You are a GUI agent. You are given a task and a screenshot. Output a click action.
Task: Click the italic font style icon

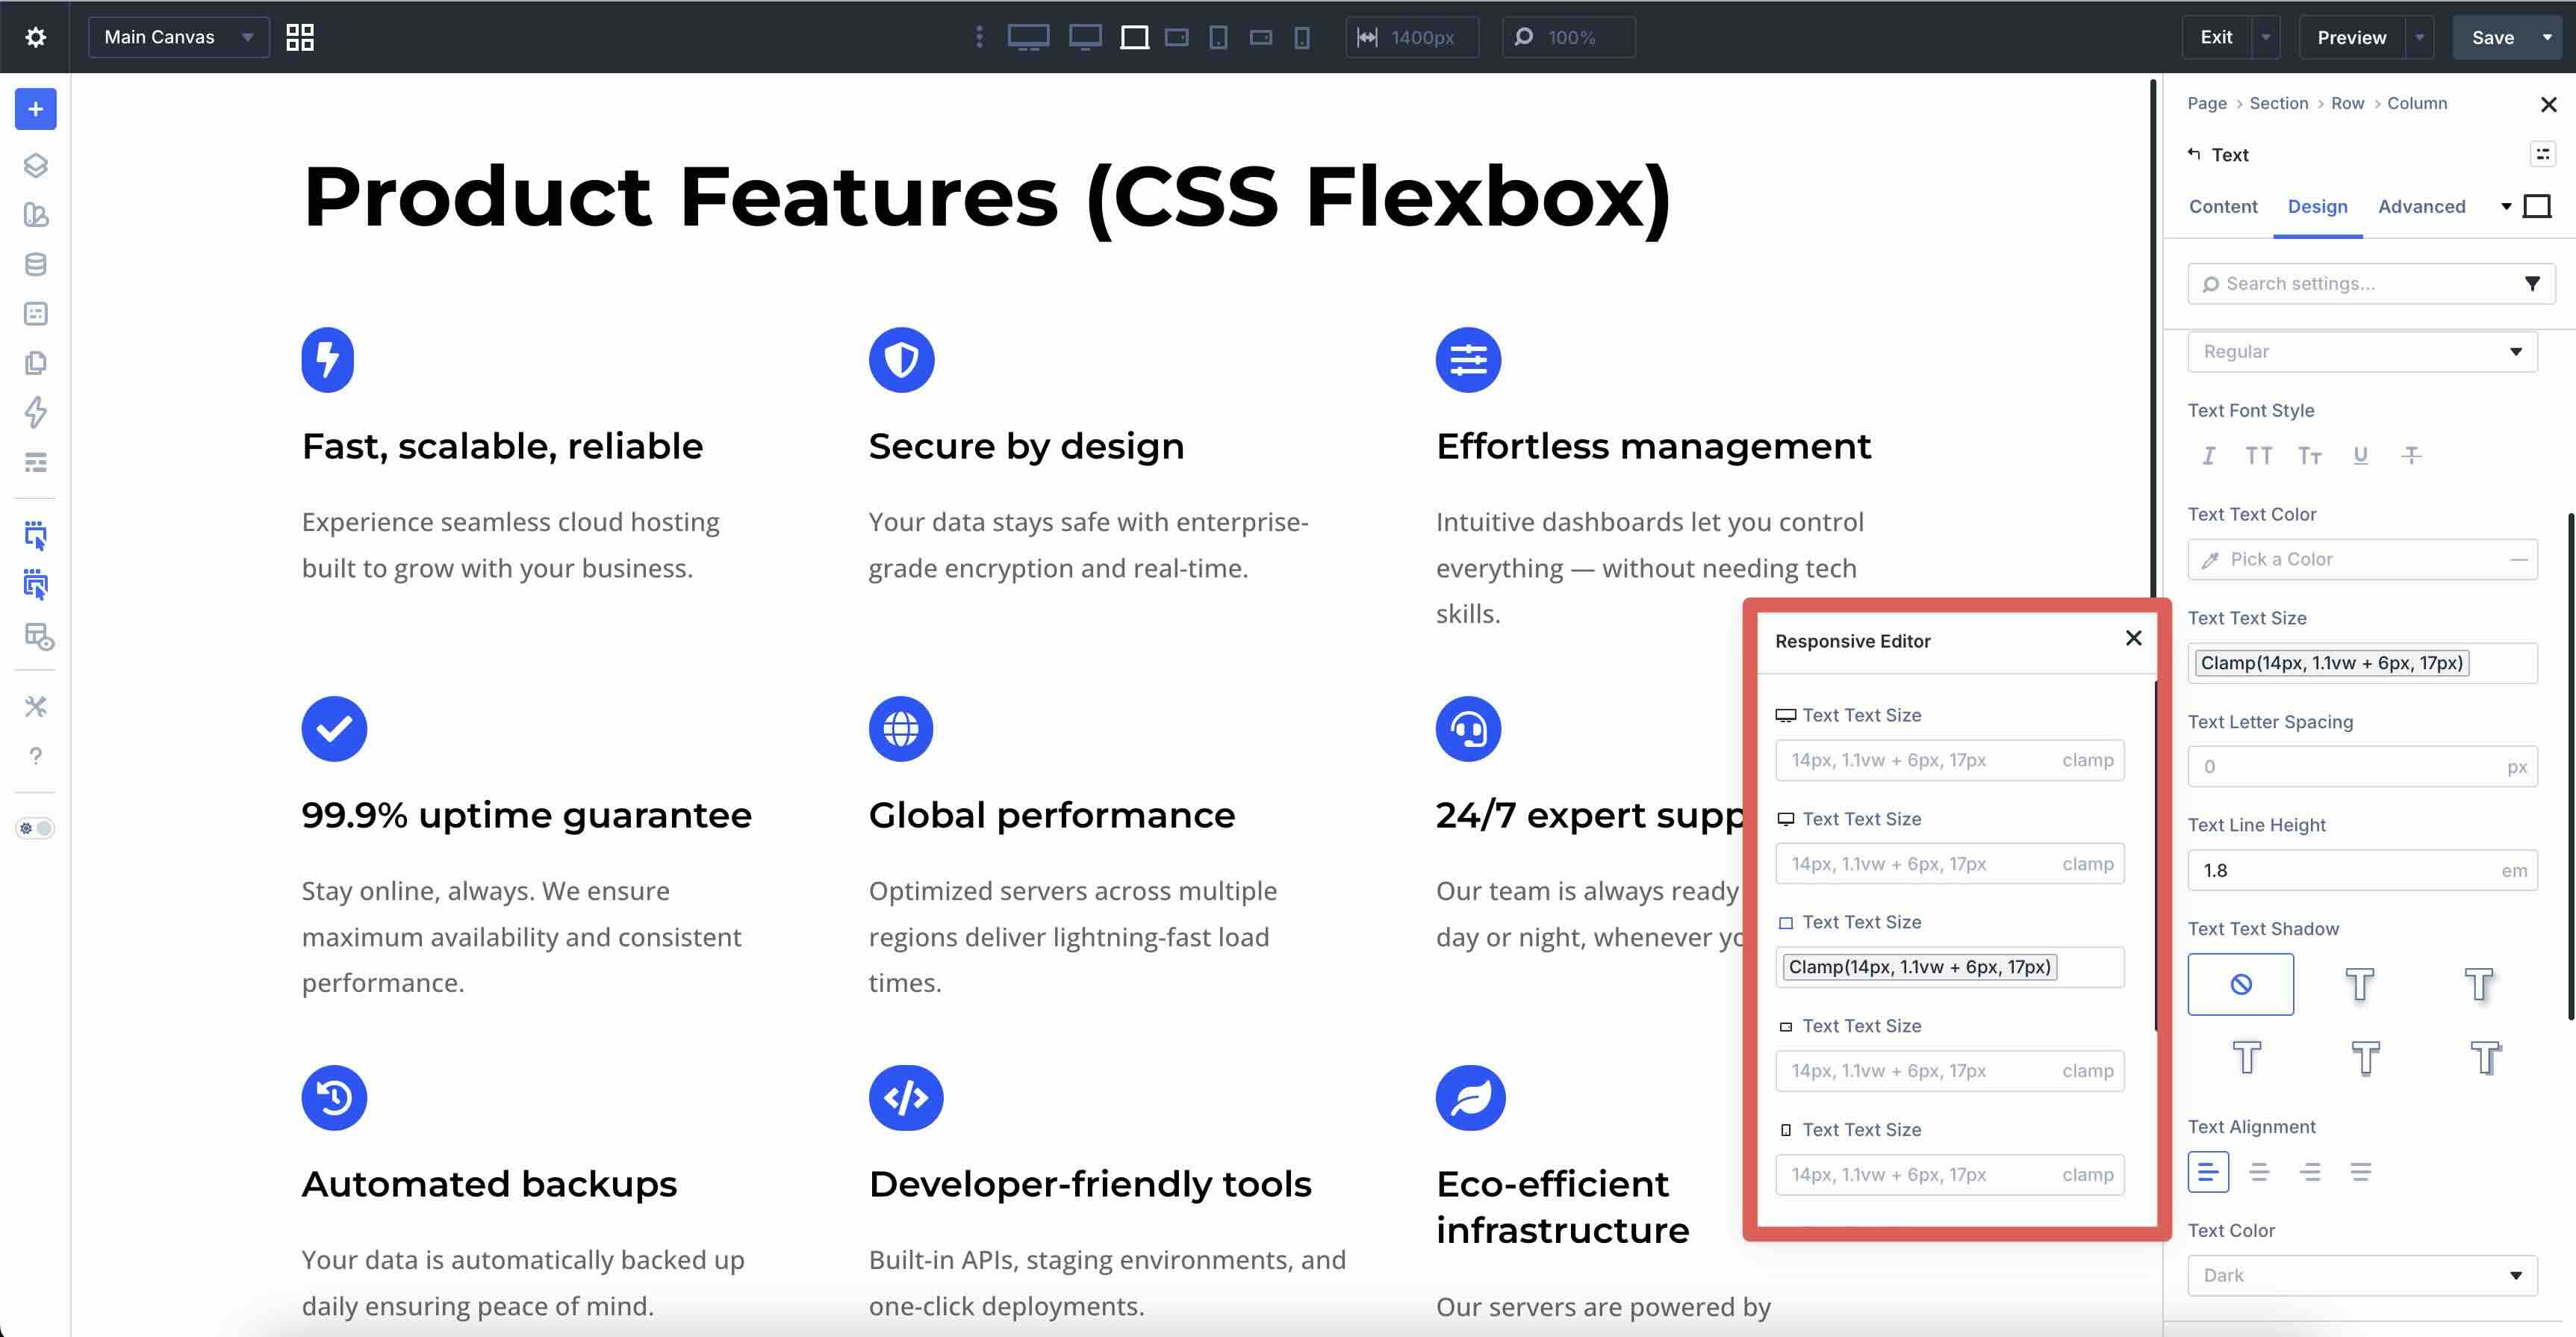2208,456
